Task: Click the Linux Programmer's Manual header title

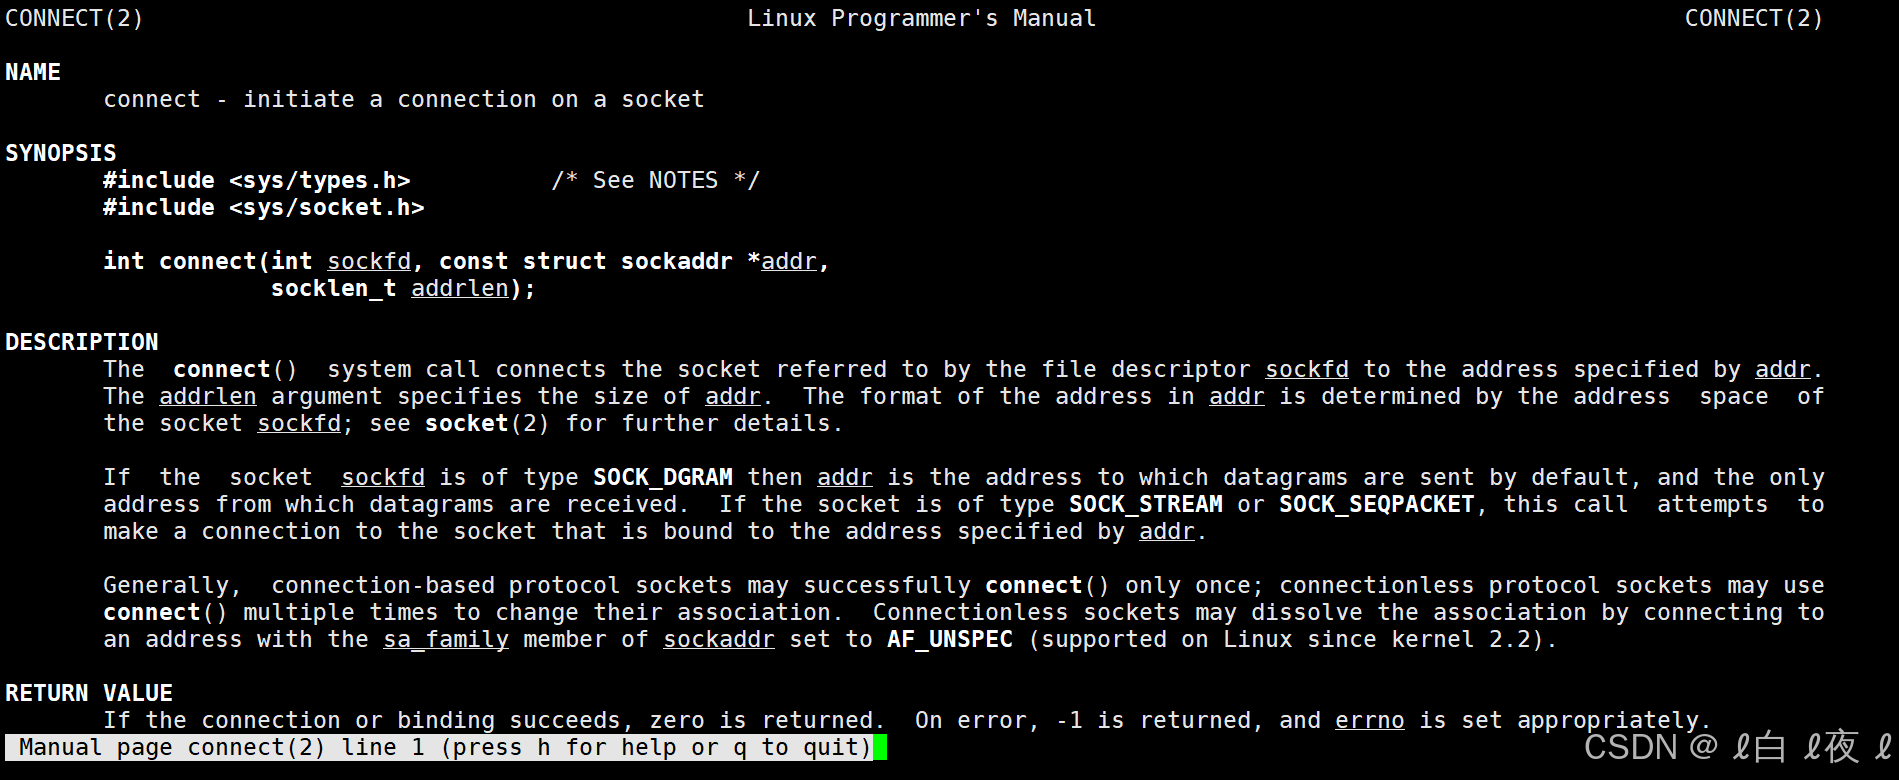Action: coord(922,18)
